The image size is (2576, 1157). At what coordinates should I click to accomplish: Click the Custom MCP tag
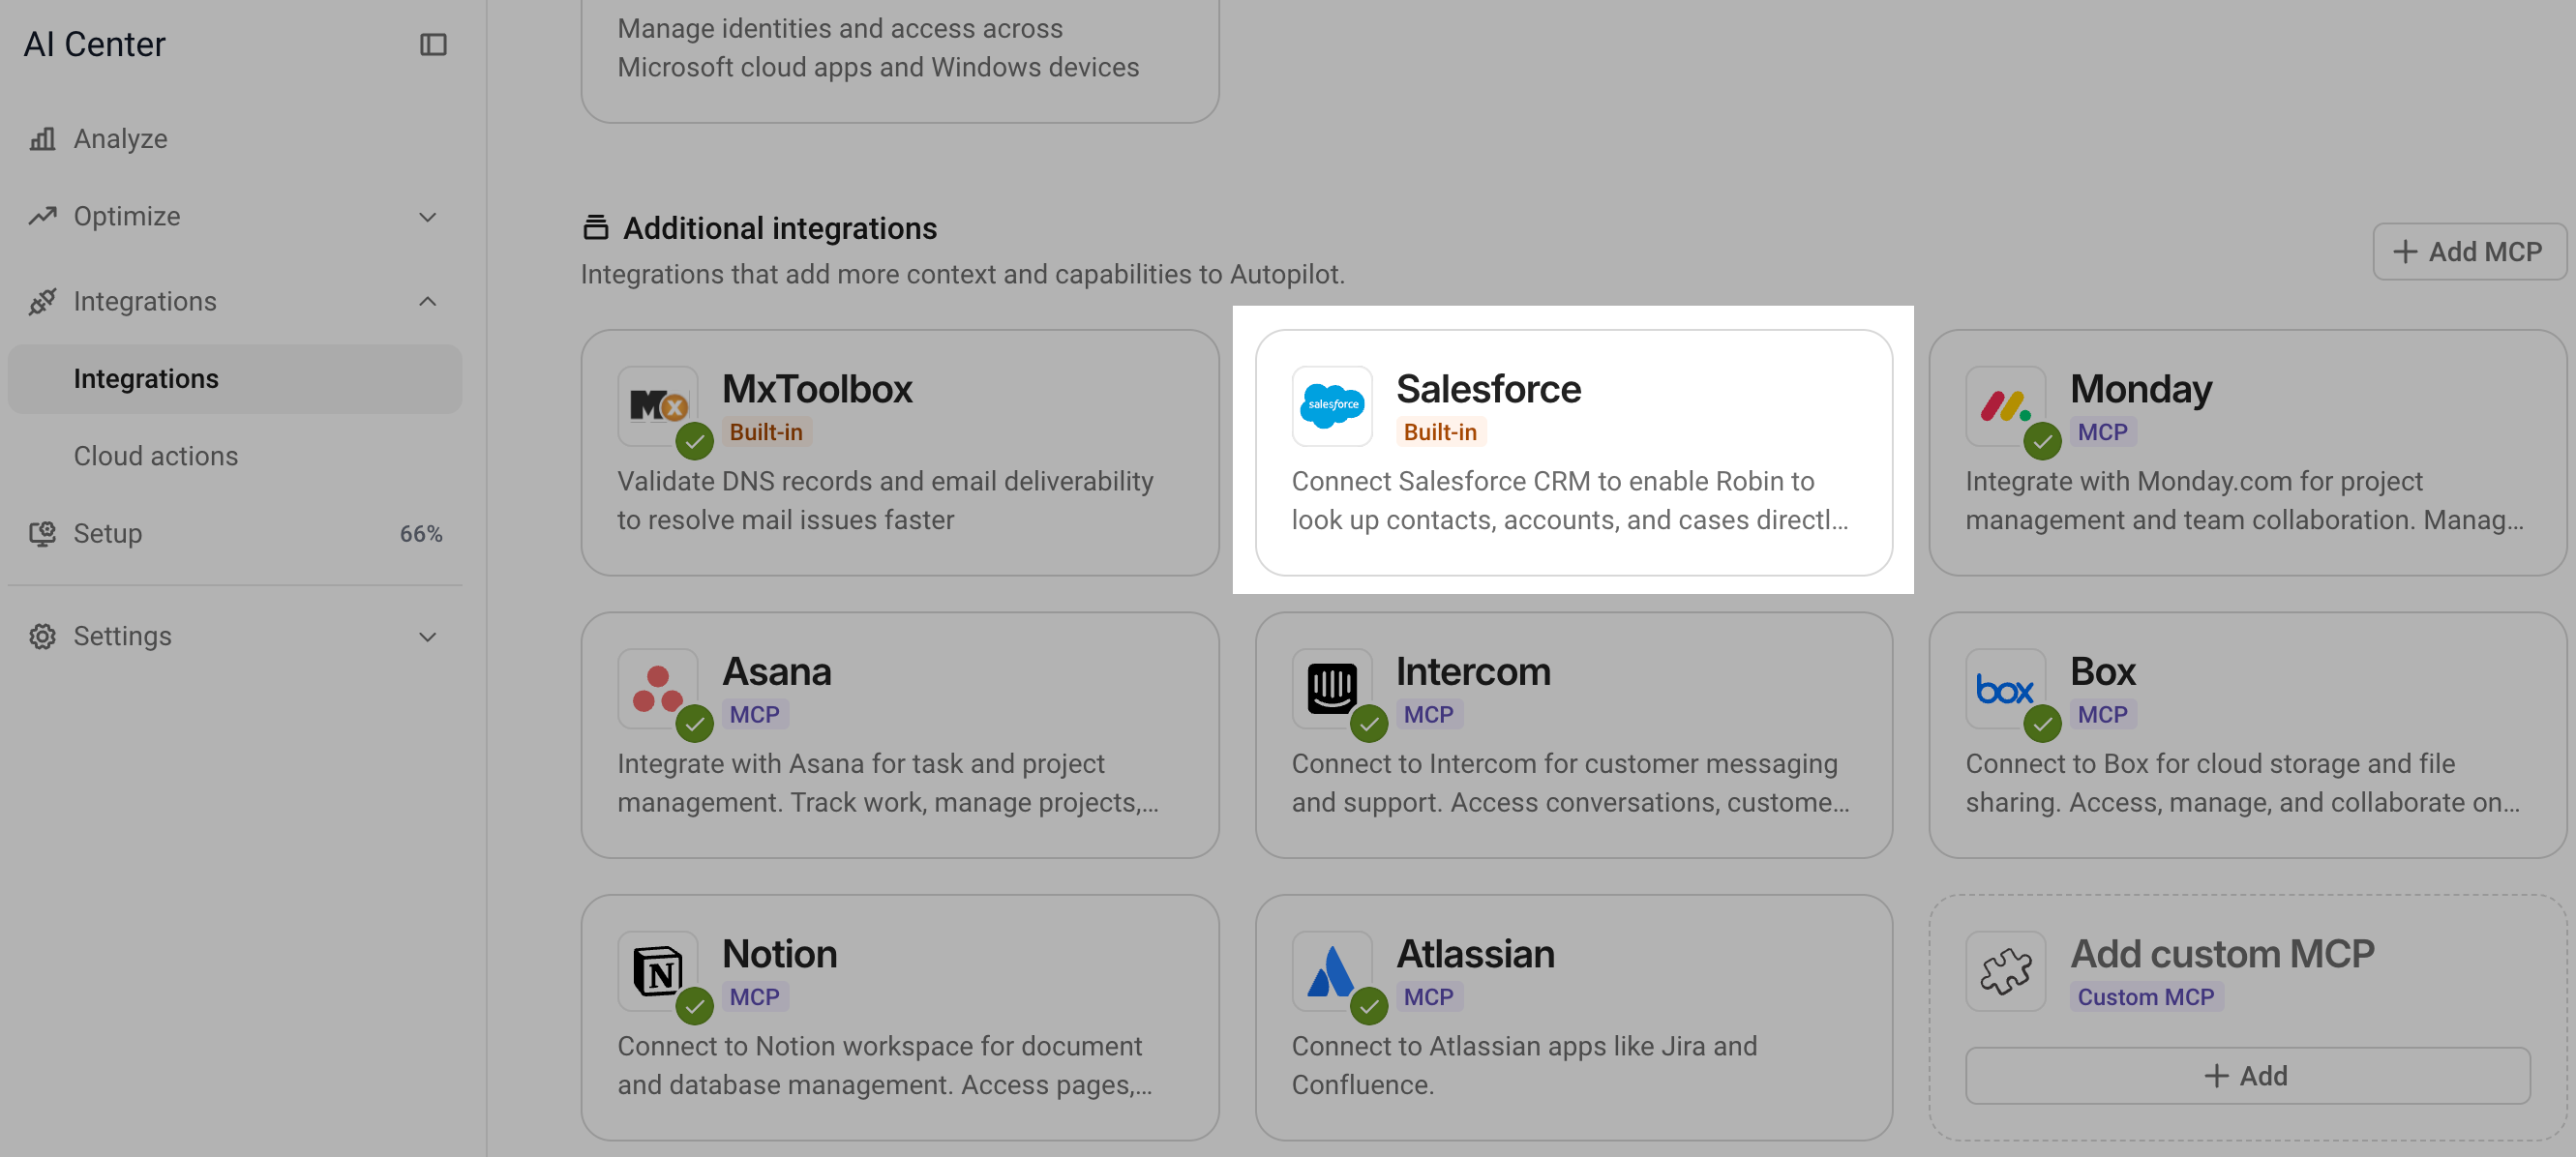click(x=2146, y=997)
